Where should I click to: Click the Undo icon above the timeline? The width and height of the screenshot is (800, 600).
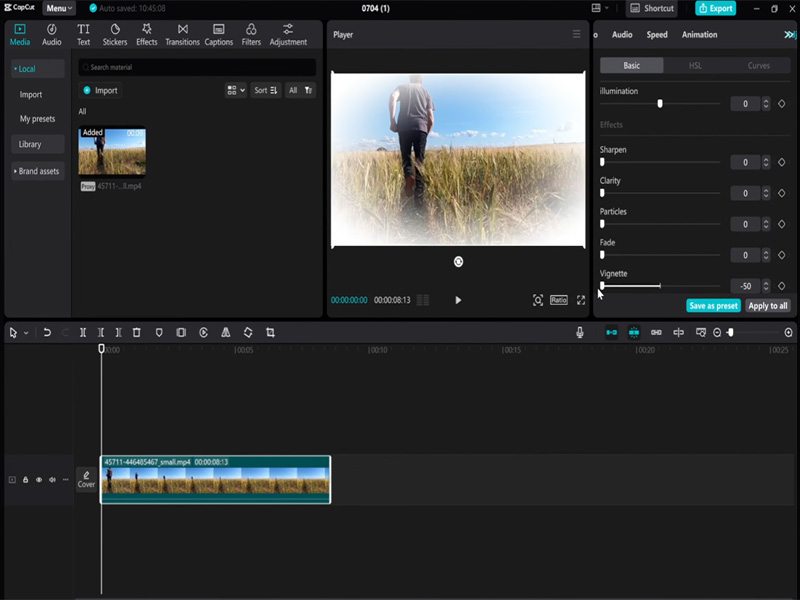click(46, 332)
